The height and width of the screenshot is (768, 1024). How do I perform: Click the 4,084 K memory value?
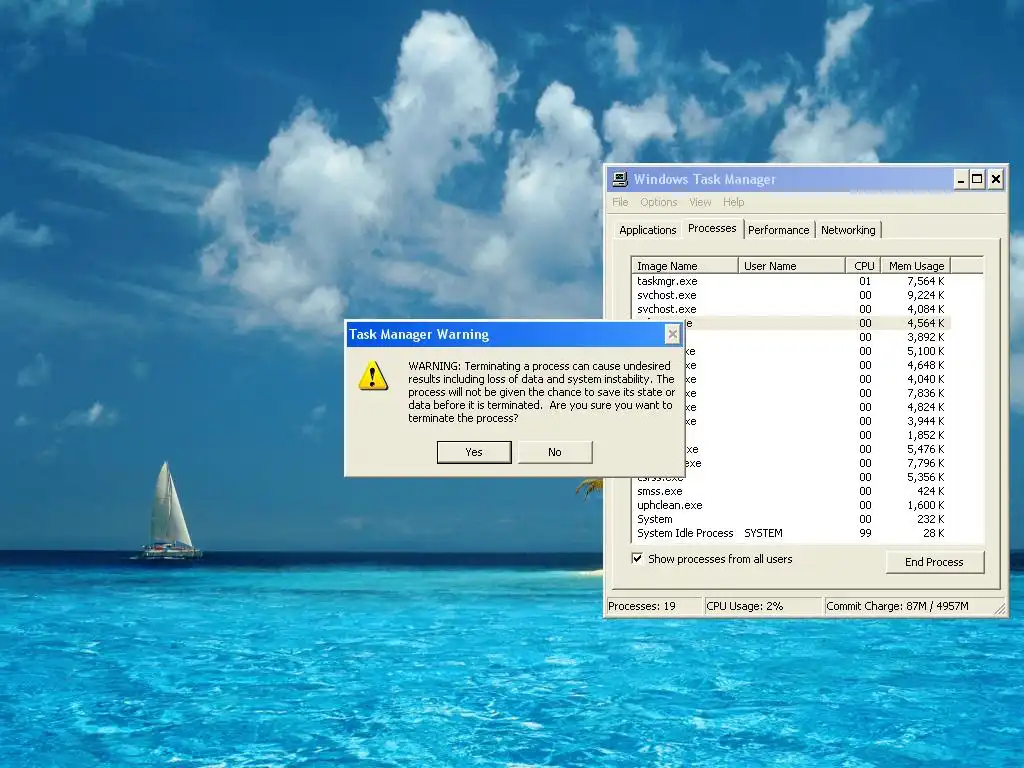(925, 309)
